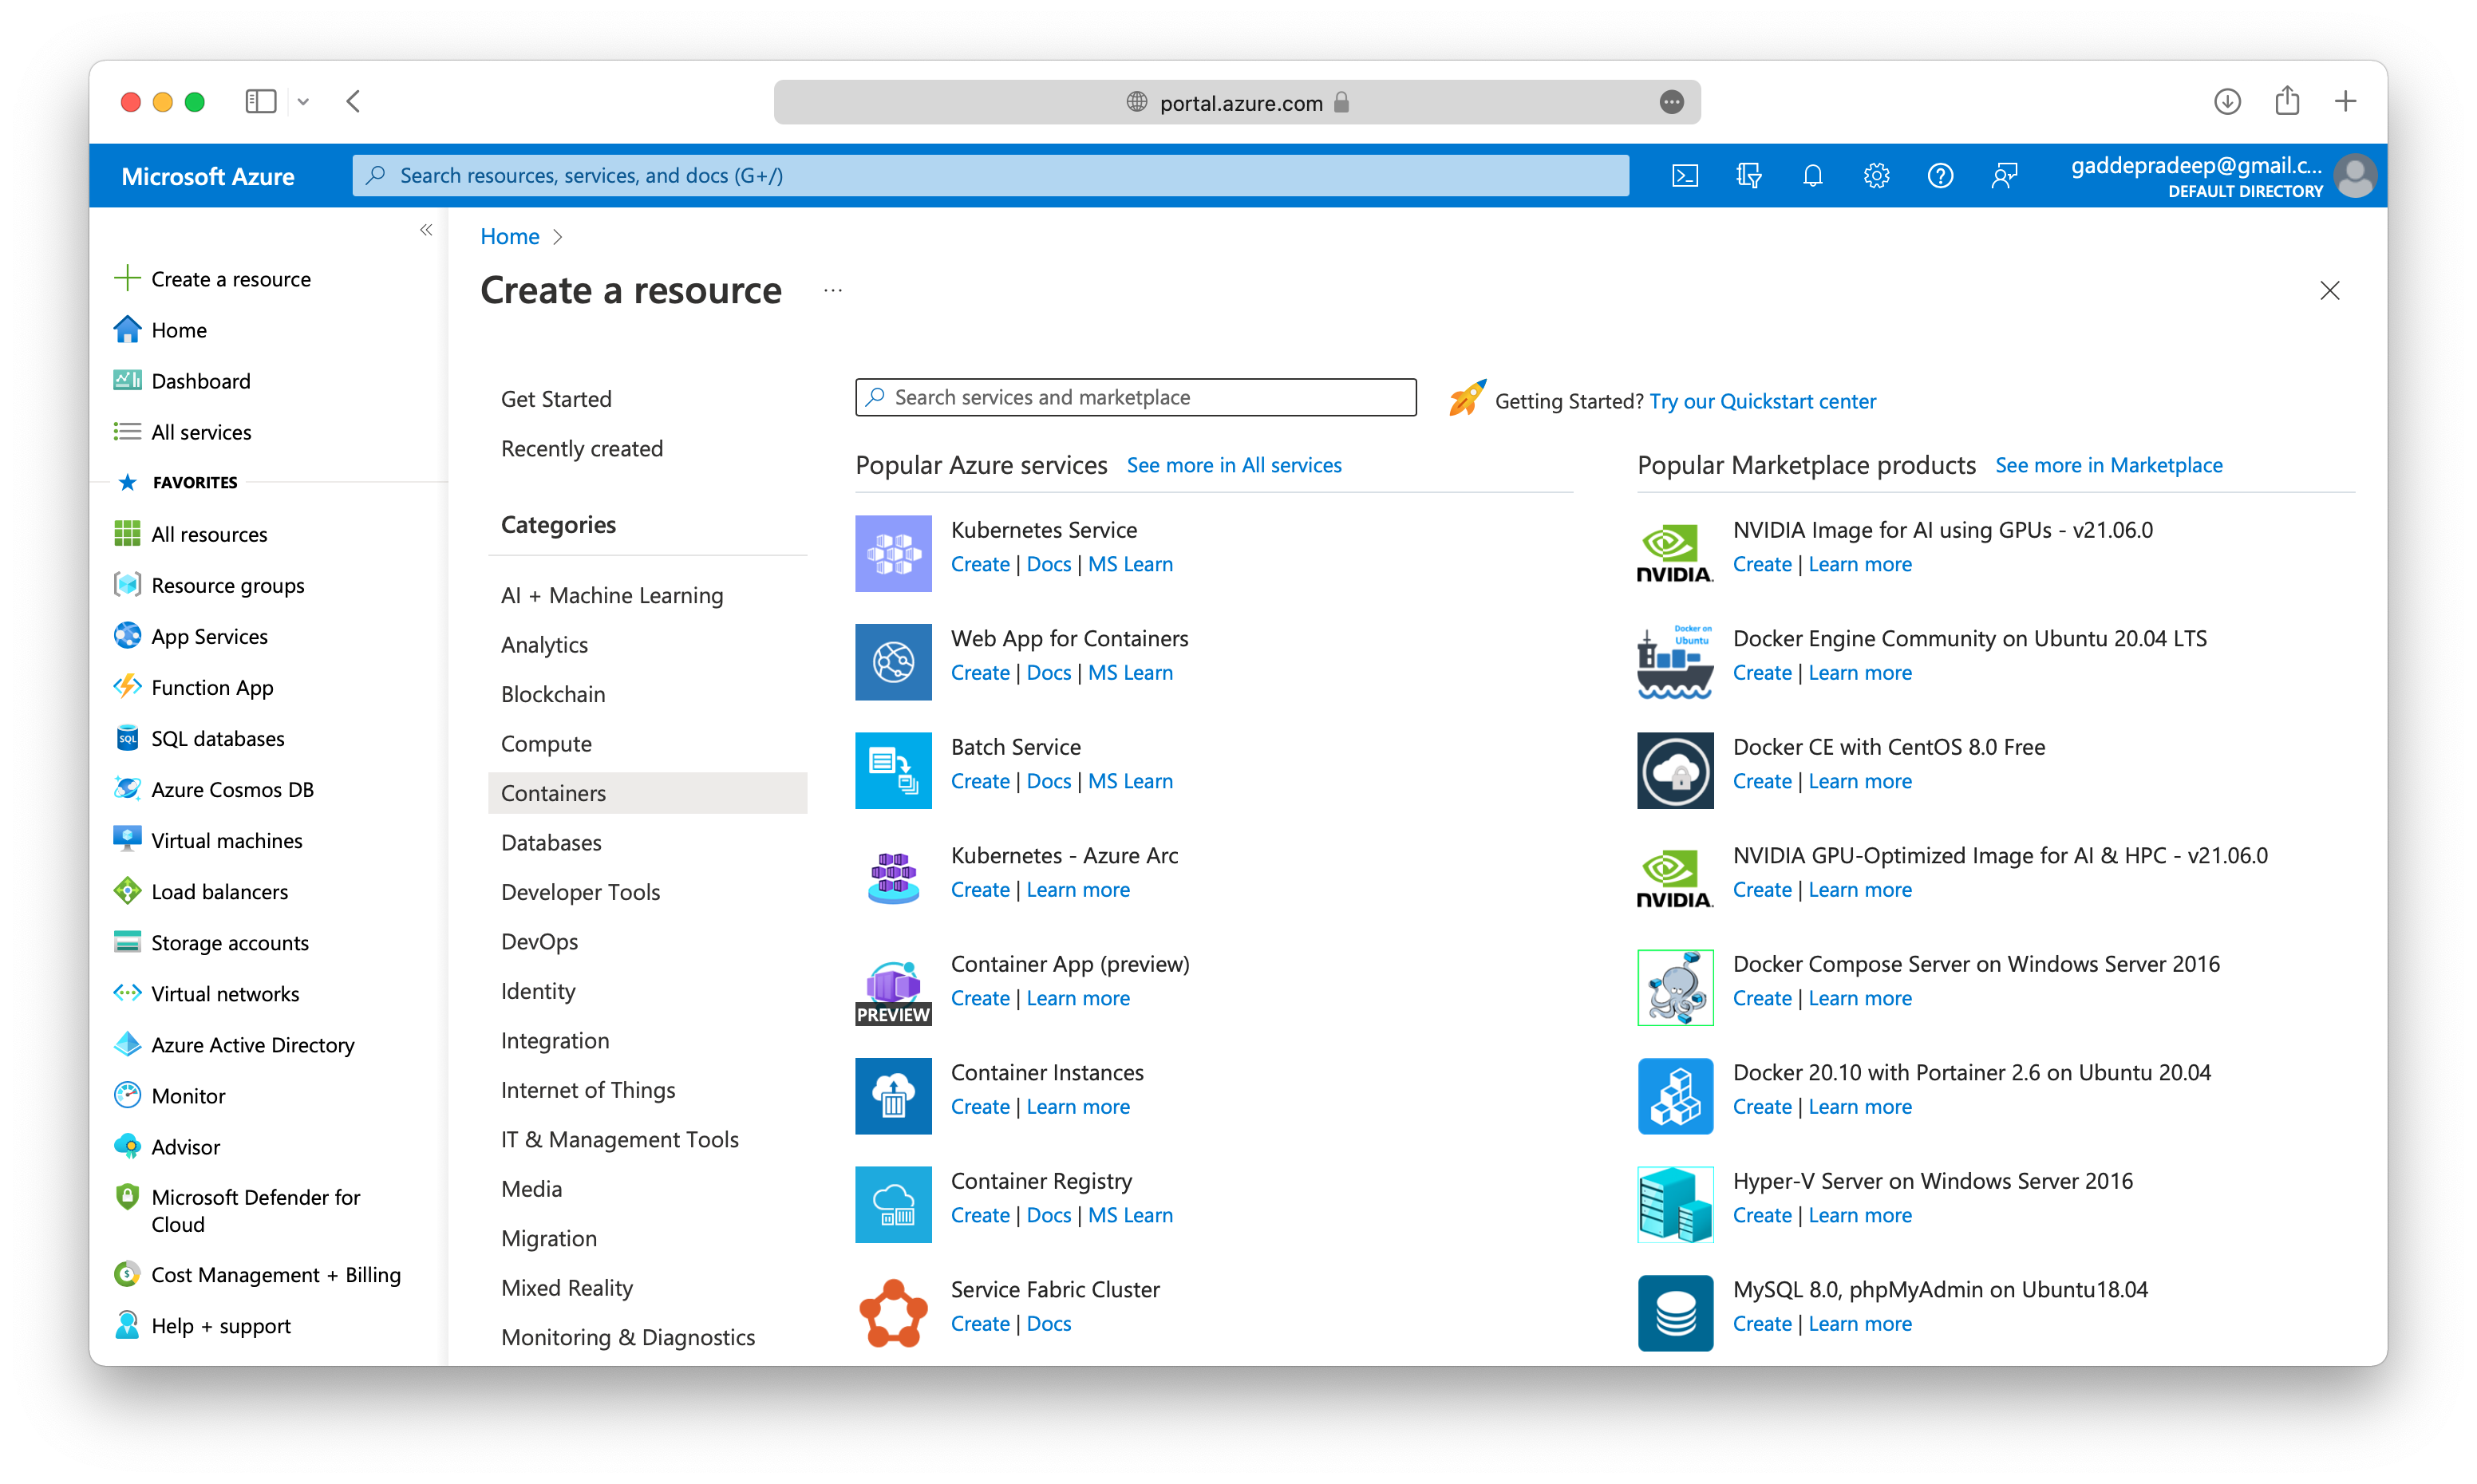Open feedback icon in top bar
2477x1484 pixels.
point(2004,176)
